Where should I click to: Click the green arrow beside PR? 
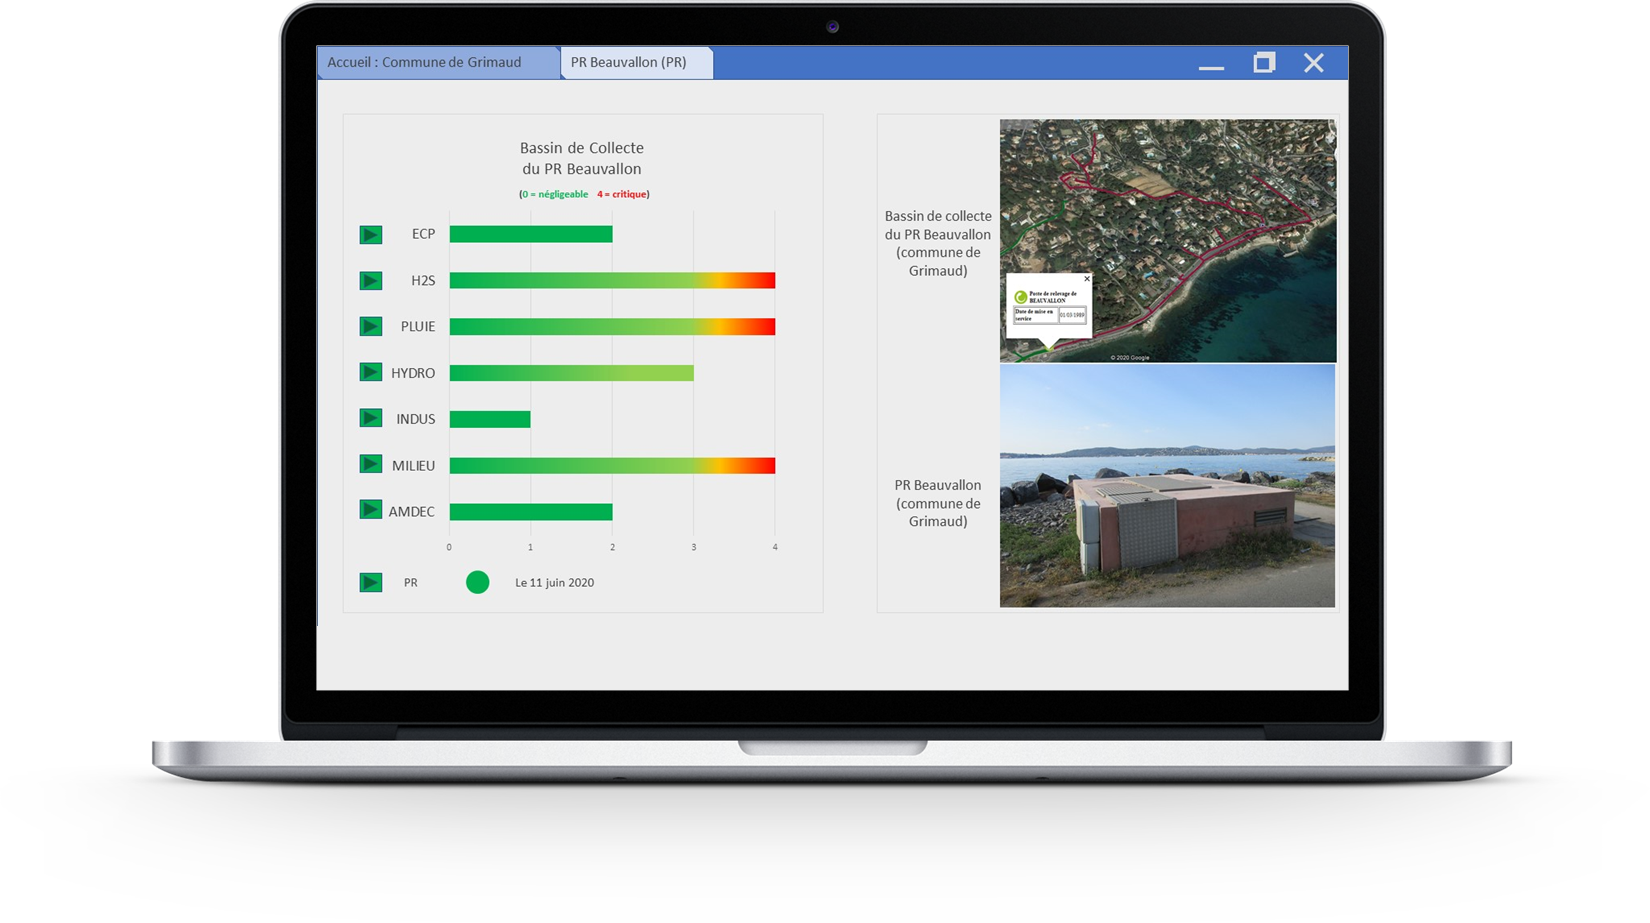click(371, 582)
